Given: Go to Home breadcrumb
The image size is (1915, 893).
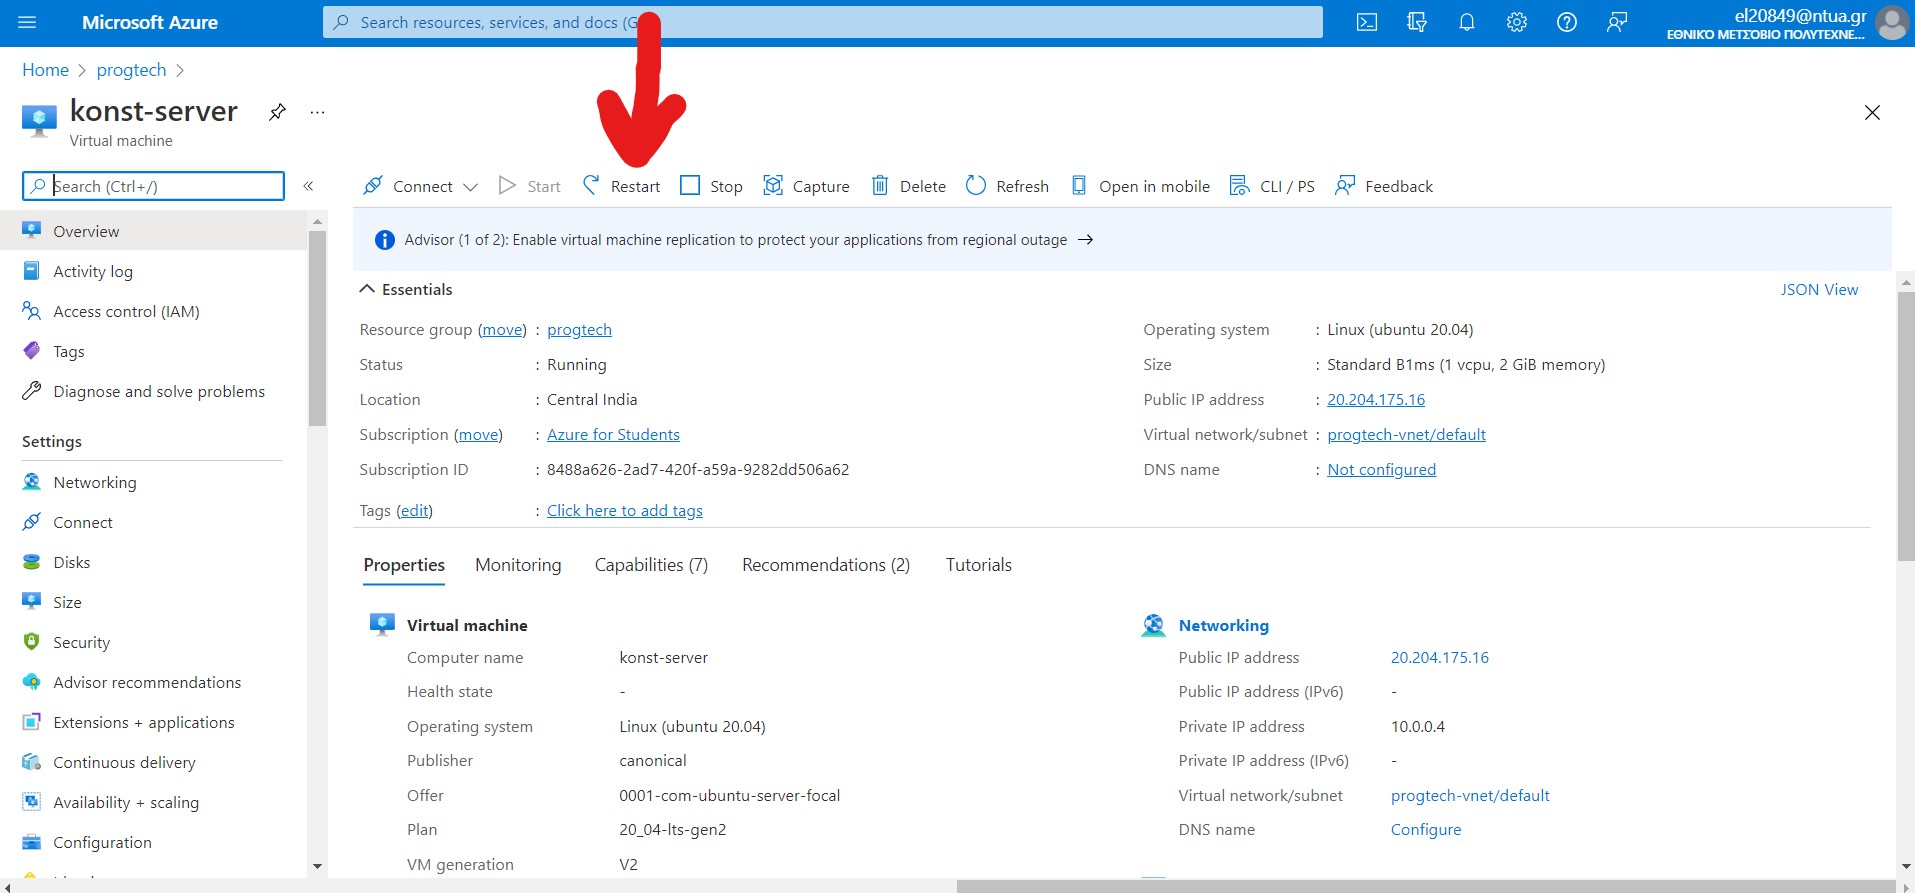Looking at the screenshot, I should pos(46,70).
